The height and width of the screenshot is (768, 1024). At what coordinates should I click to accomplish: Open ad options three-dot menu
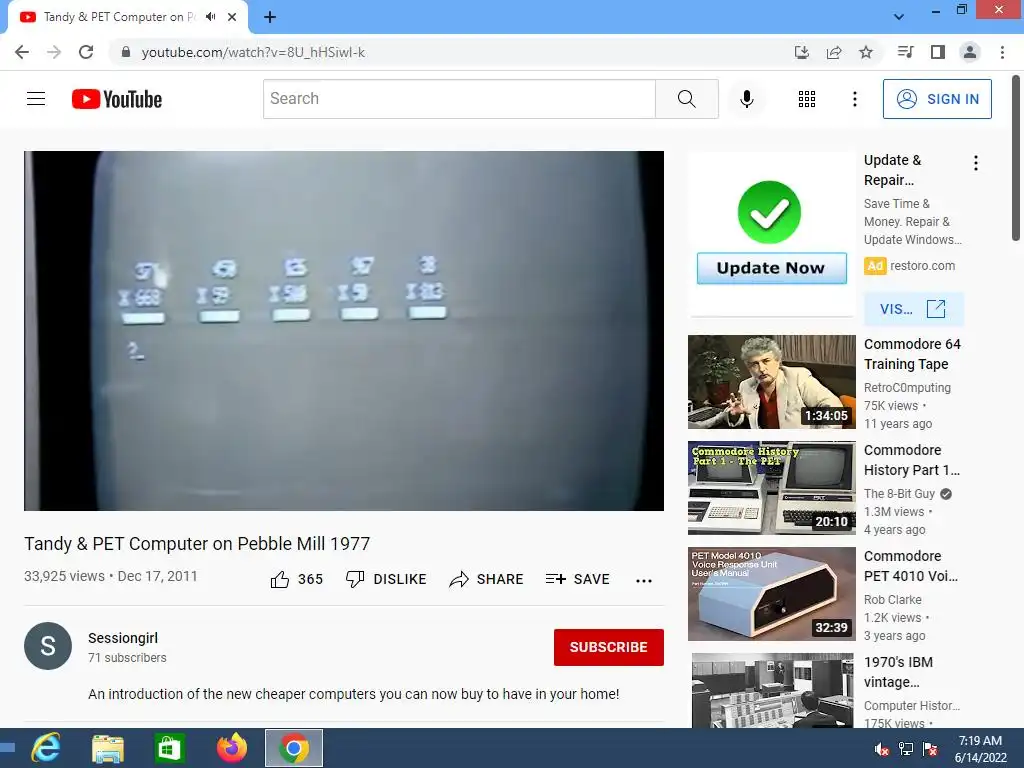point(976,163)
